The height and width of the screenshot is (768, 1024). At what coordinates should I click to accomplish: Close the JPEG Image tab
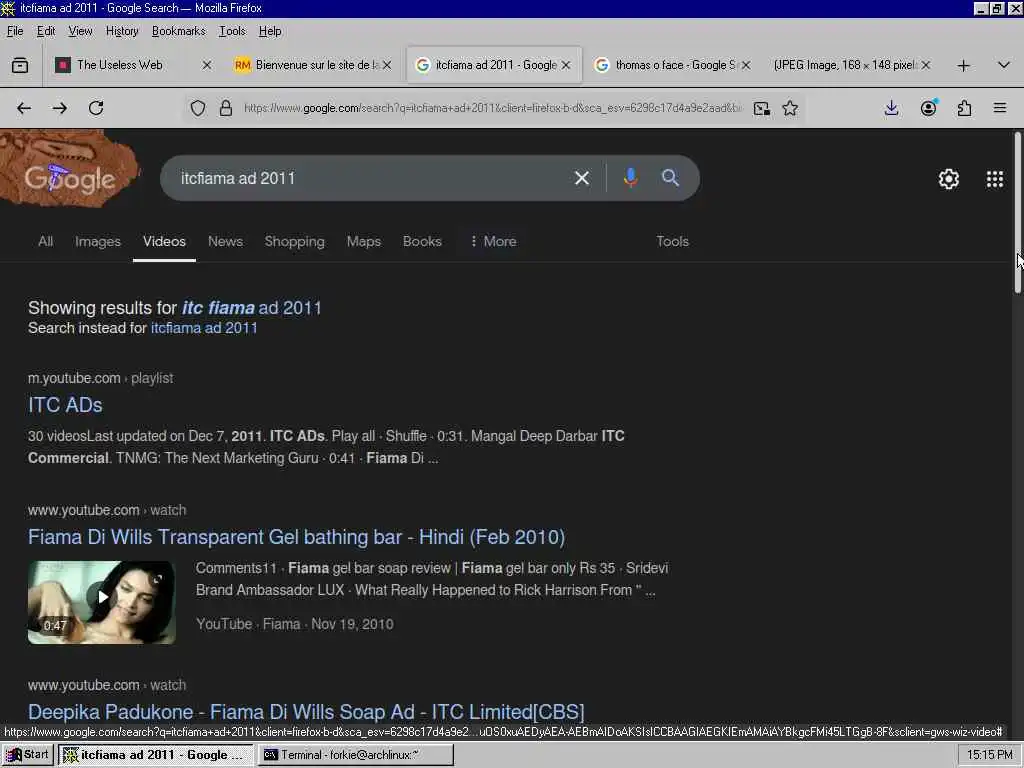click(x=925, y=65)
